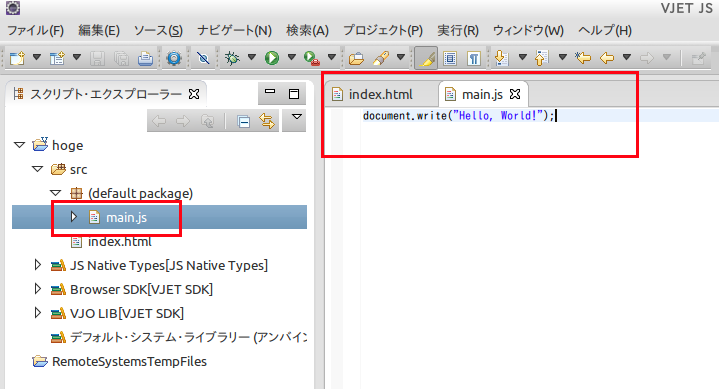
Task: Click explorer Up one level icon
Action: (x=208, y=121)
